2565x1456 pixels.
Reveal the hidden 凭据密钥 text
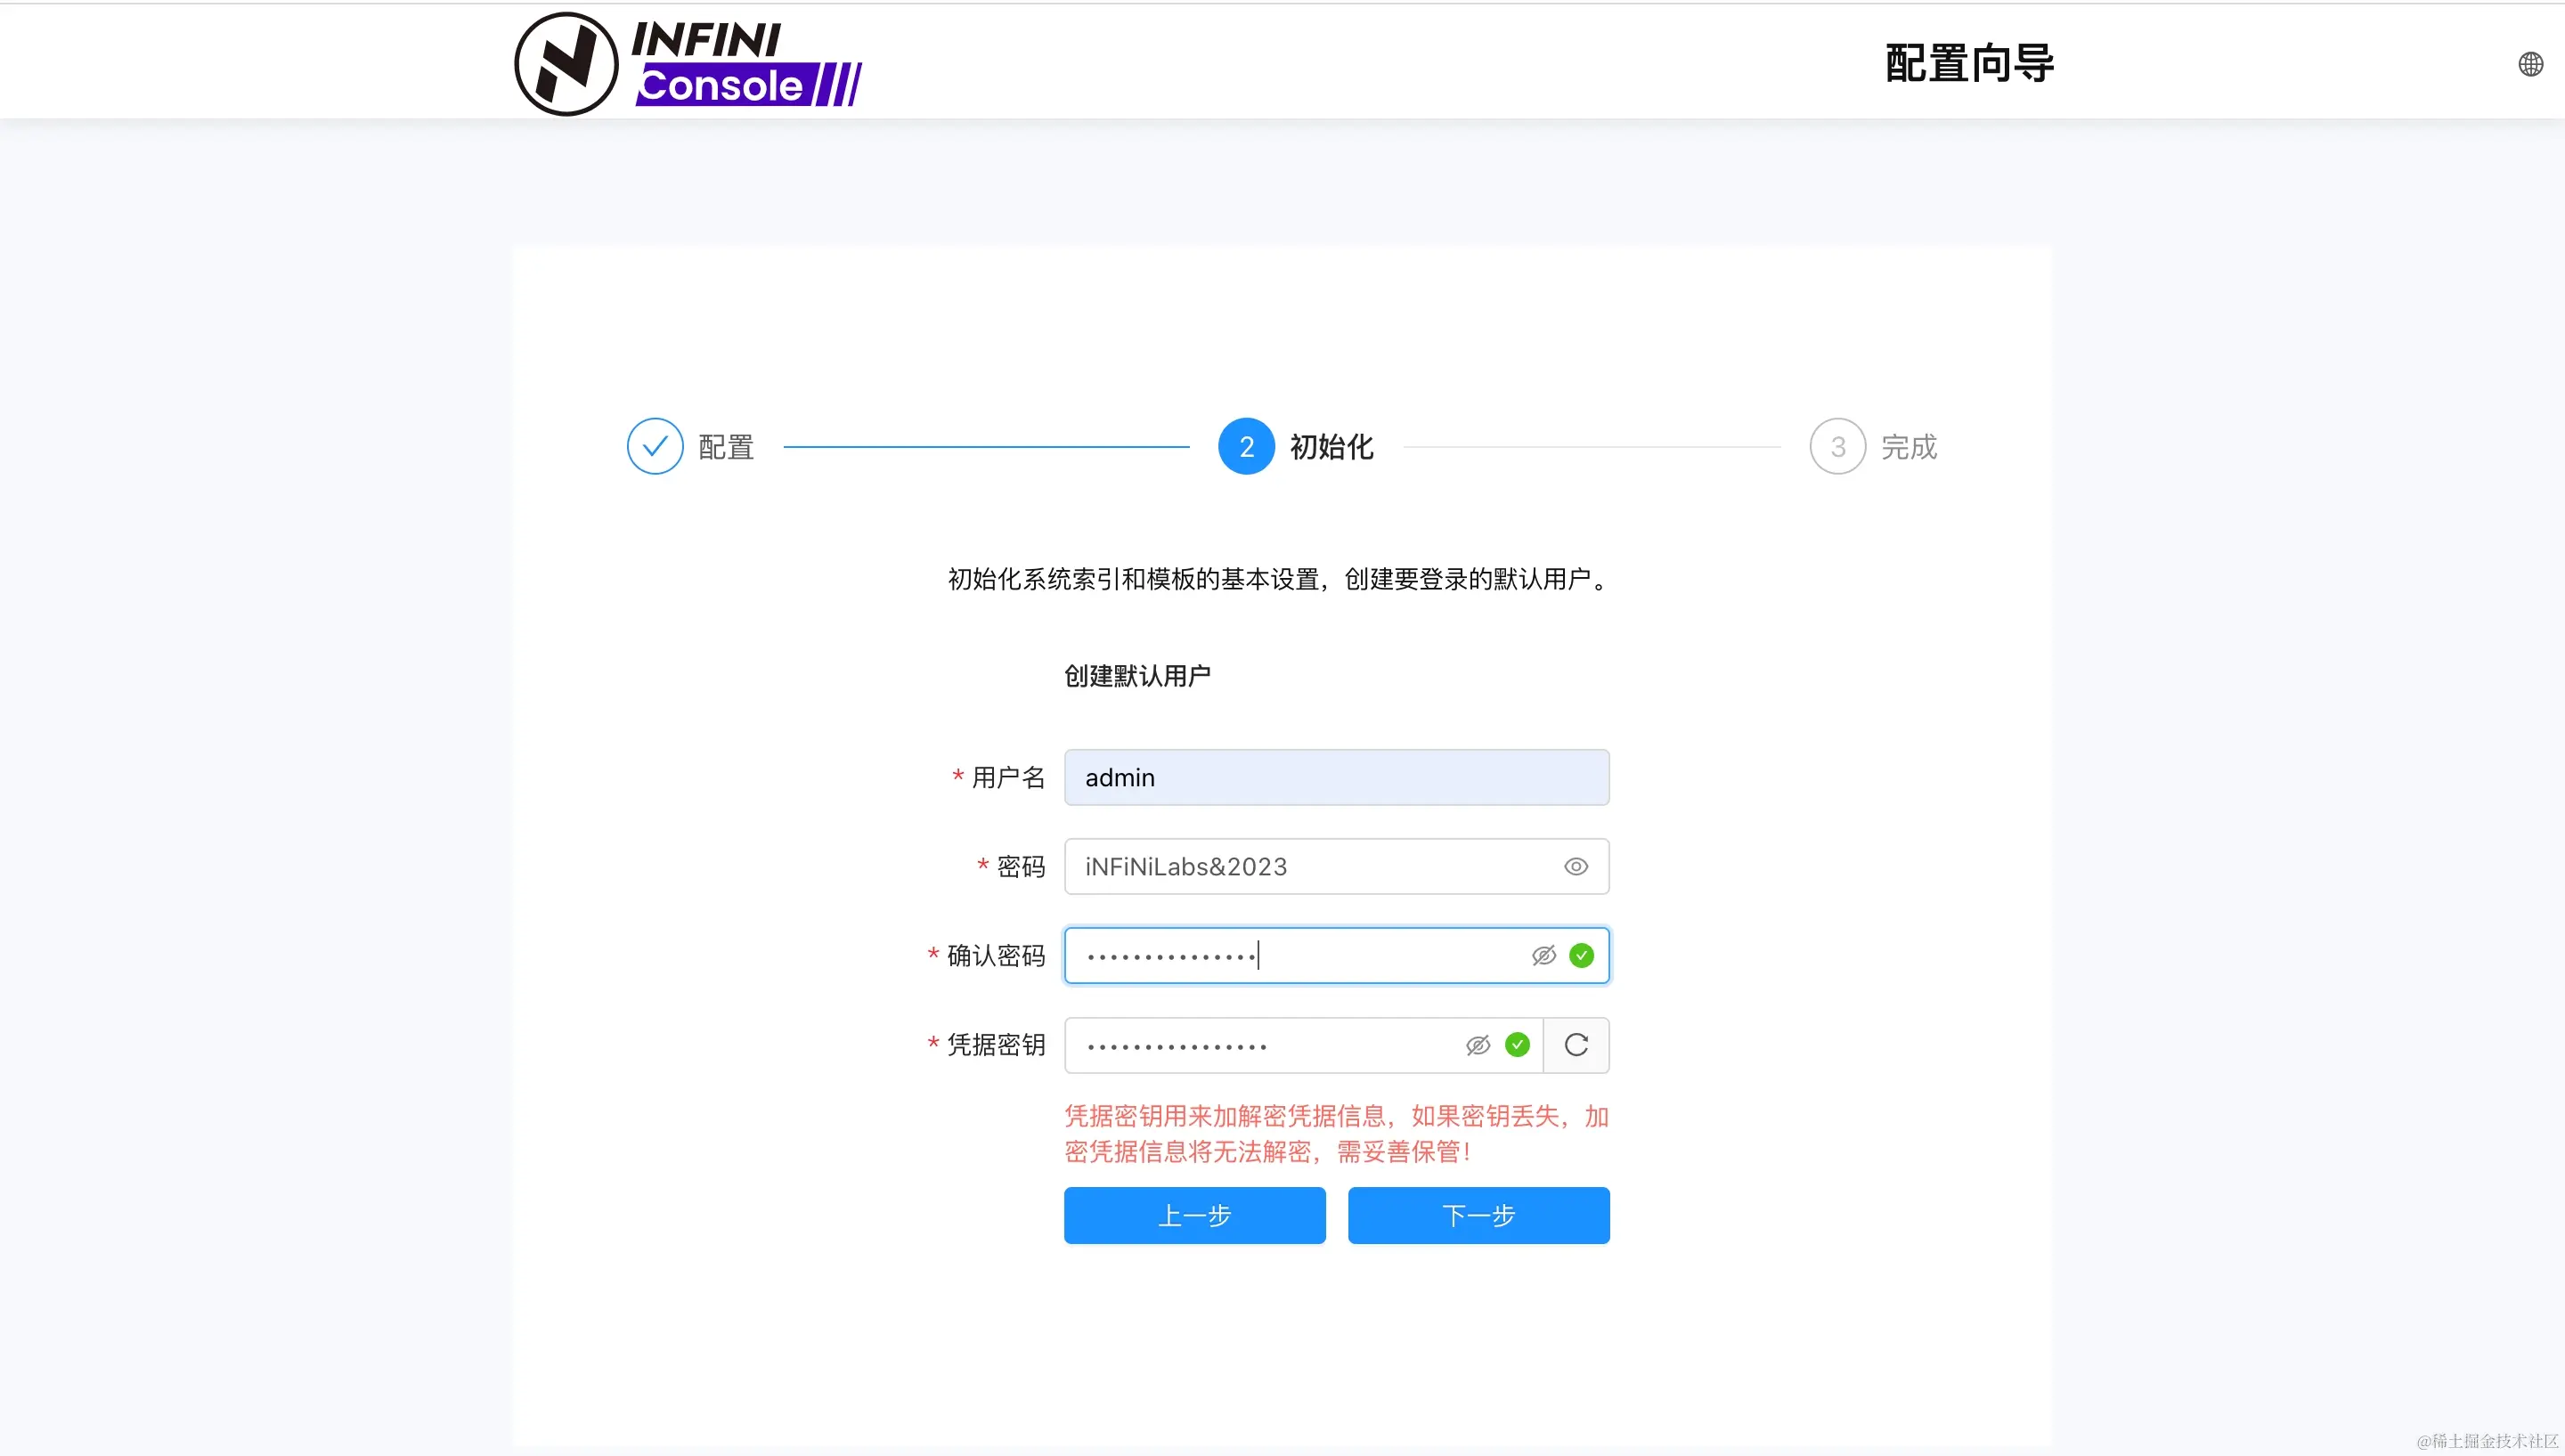[1477, 1045]
